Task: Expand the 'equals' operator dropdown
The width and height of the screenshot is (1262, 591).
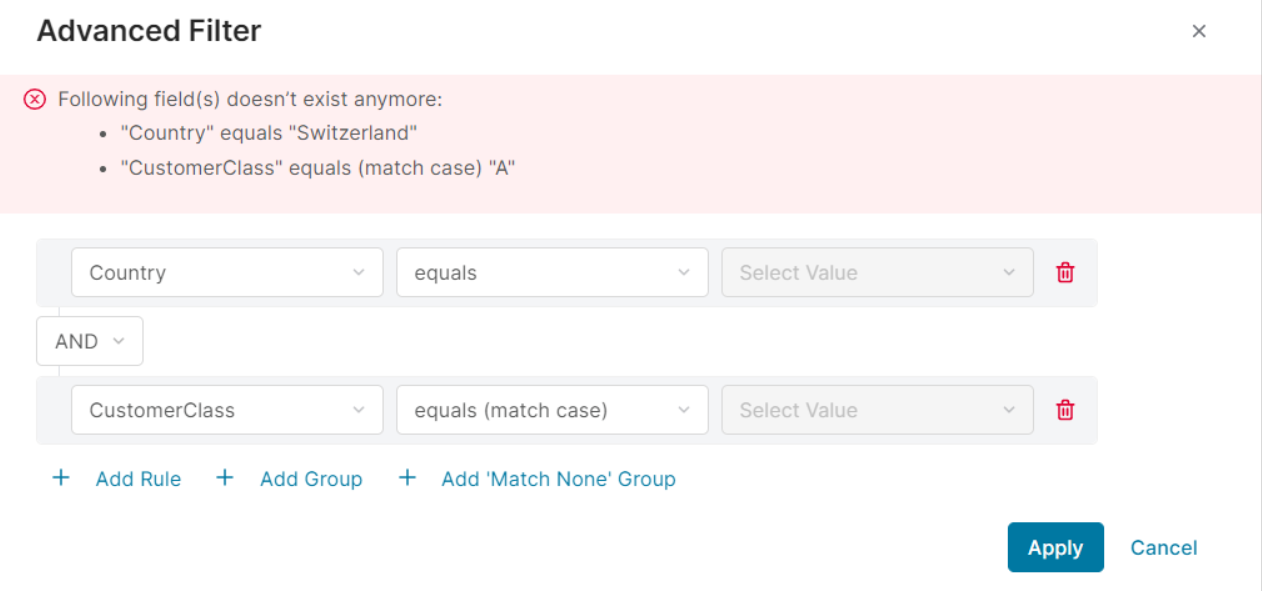Action: [552, 272]
